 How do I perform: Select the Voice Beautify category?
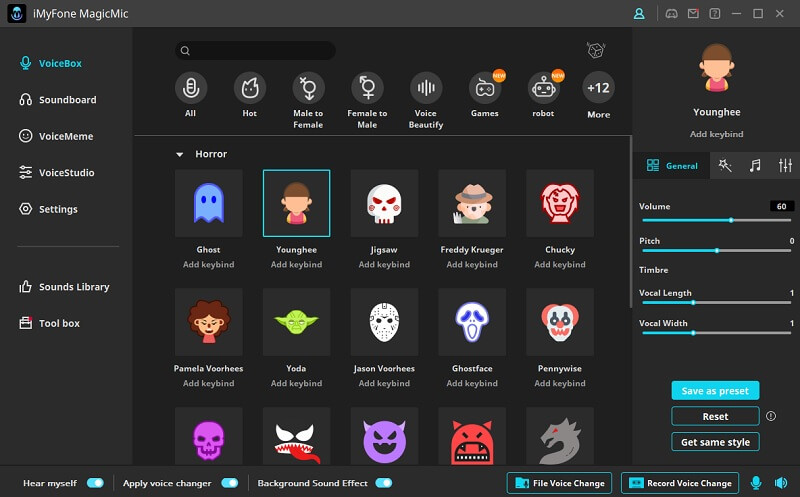click(x=426, y=88)
